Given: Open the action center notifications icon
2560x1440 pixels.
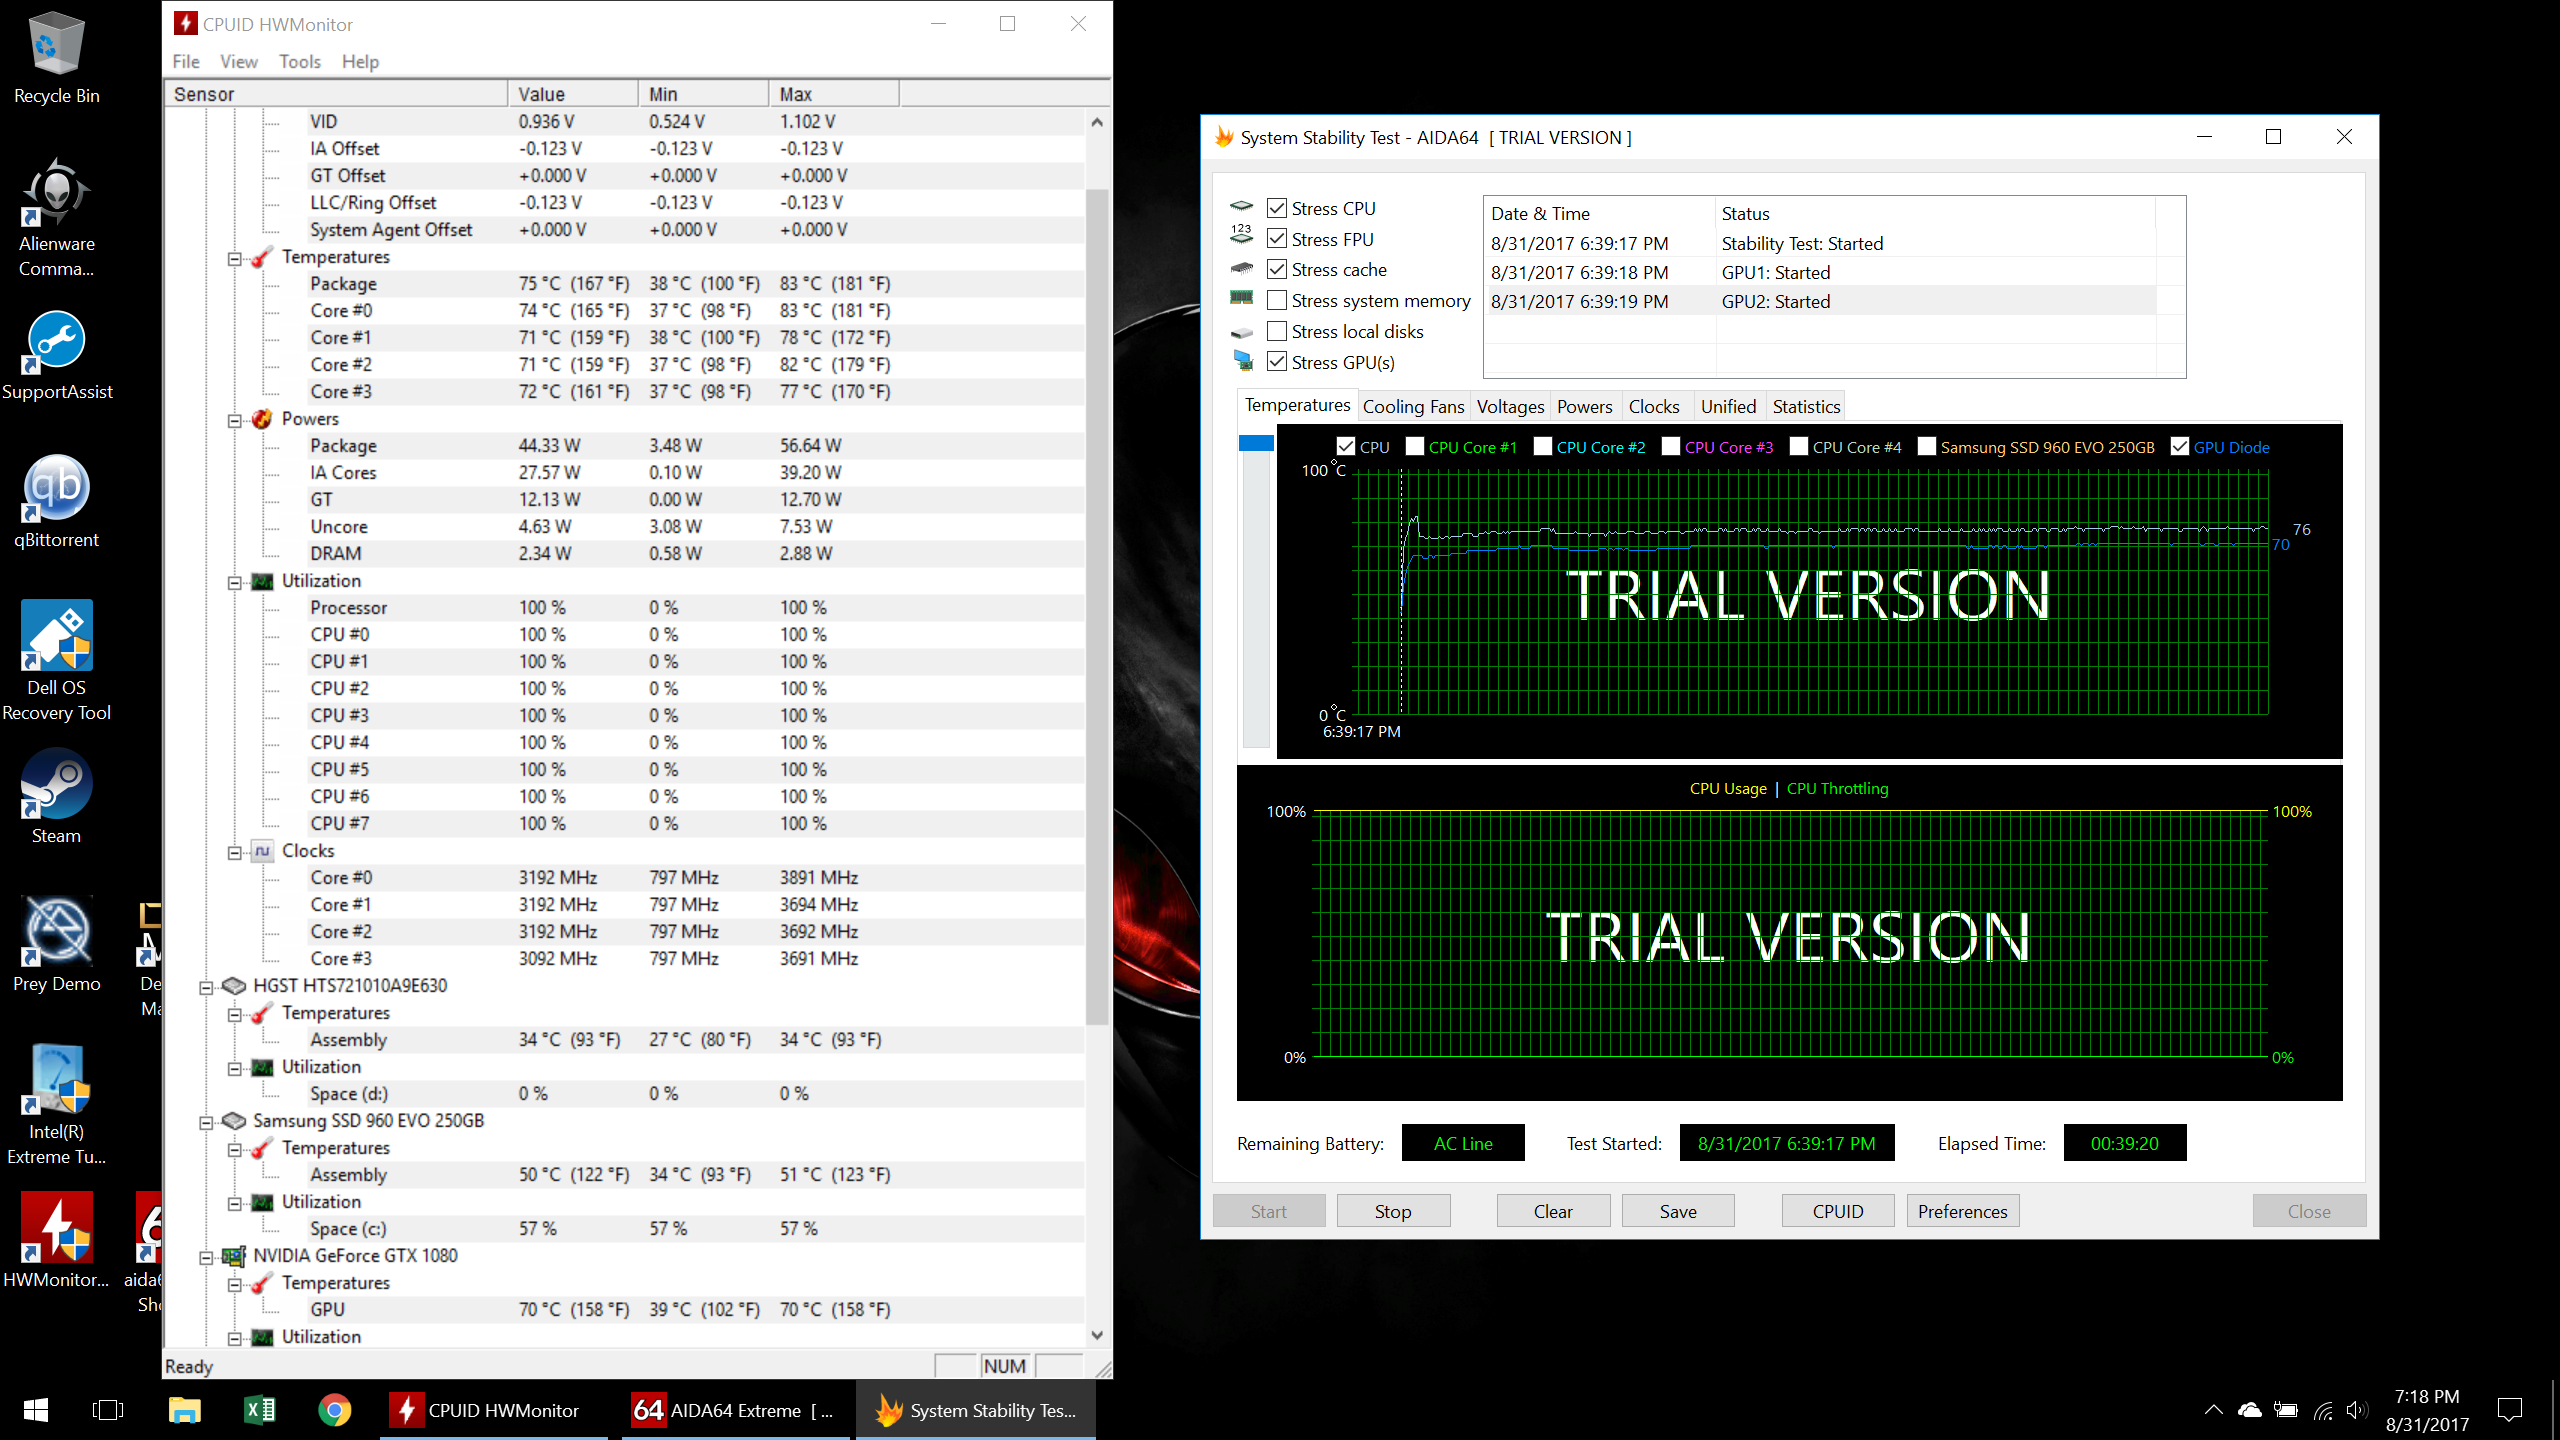Looking at the screenshot, I should [2510, 1410].
